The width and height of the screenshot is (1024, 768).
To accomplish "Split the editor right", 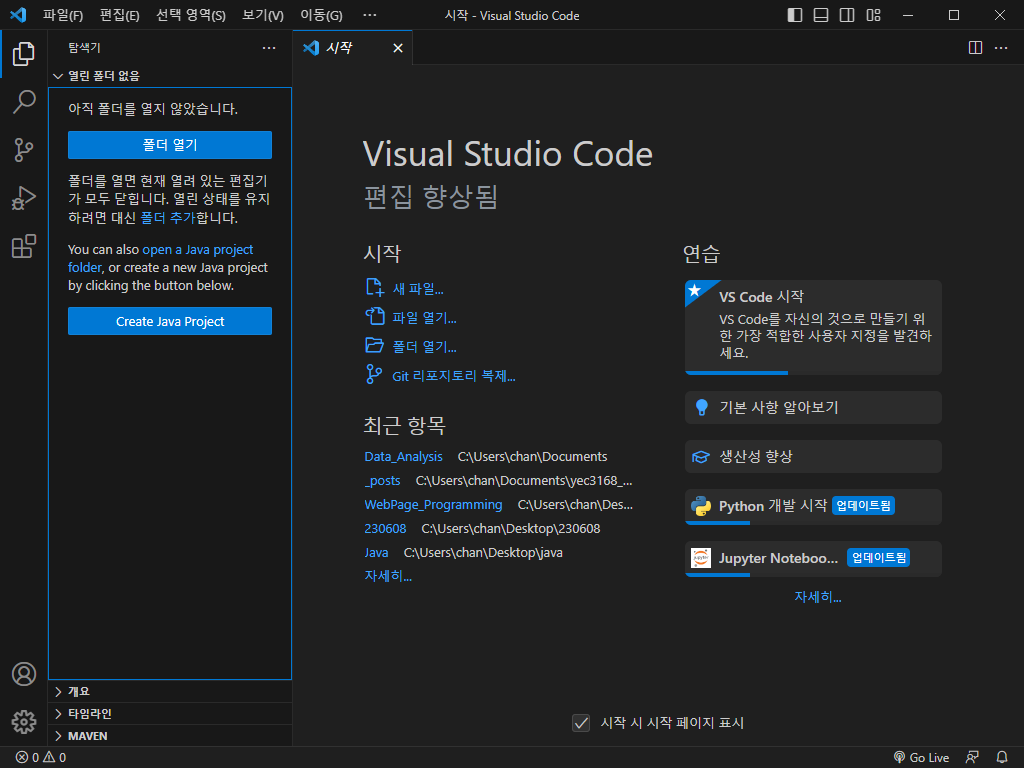I will [x=975, y=48].
